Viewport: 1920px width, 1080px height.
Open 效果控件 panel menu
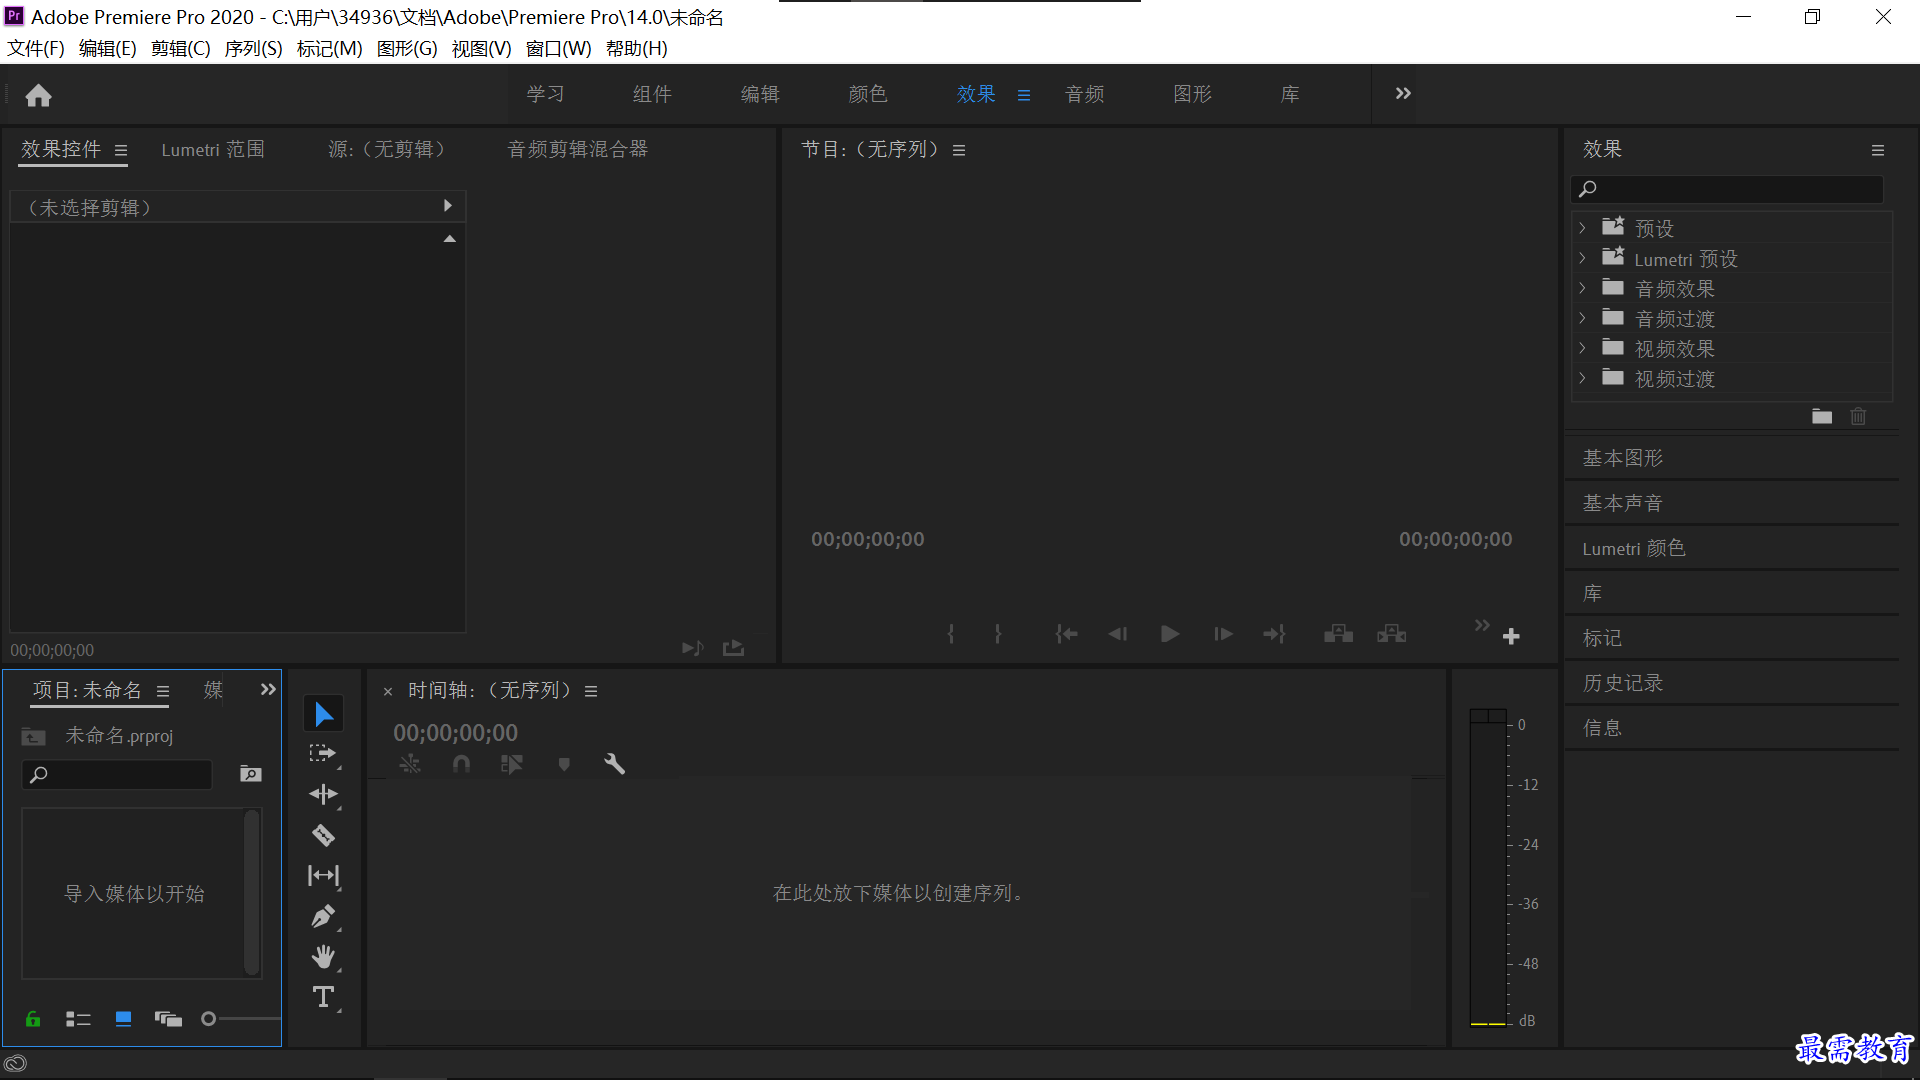click(121, 151)
